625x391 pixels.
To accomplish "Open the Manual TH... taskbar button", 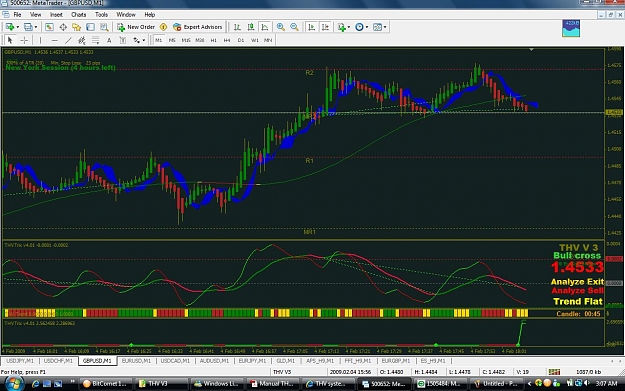I will [273, 384].
